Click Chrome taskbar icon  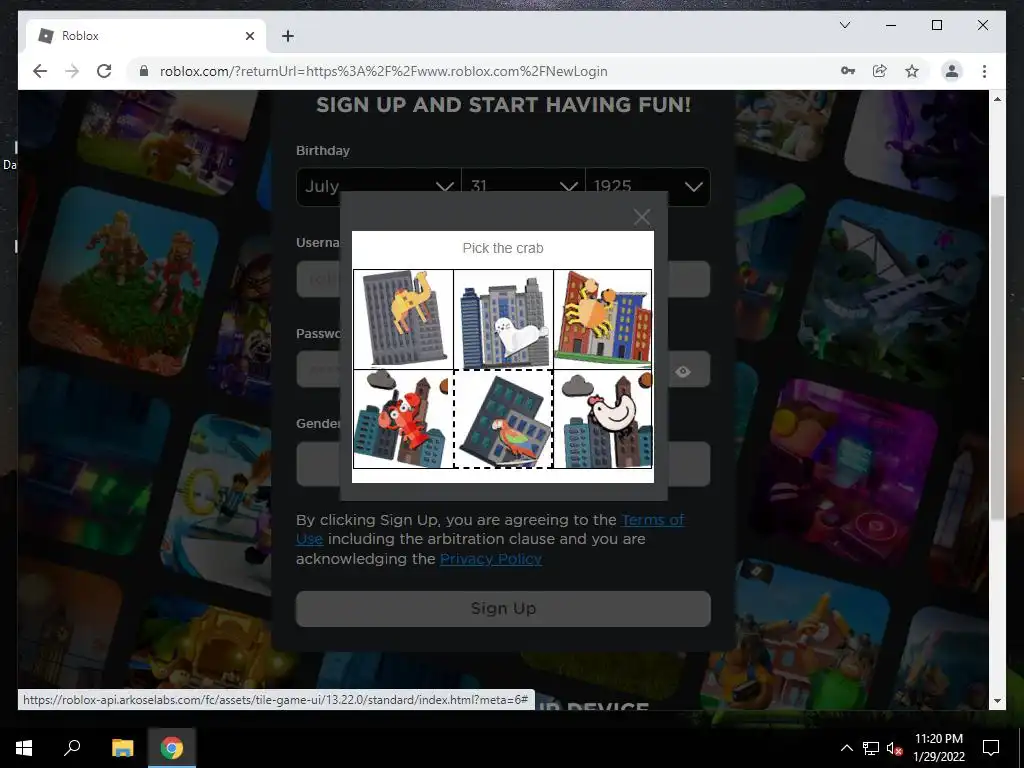(172, 748)
